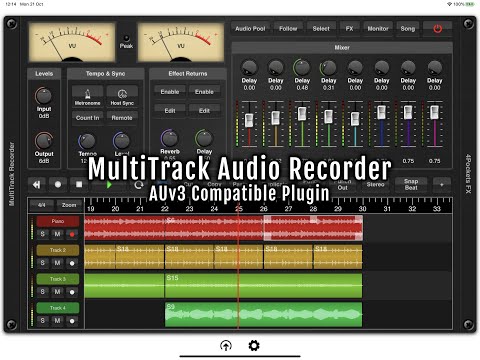Viewport: 480px width, 360px height.
Task: Click the Count In button
Action: click(87, 118)
